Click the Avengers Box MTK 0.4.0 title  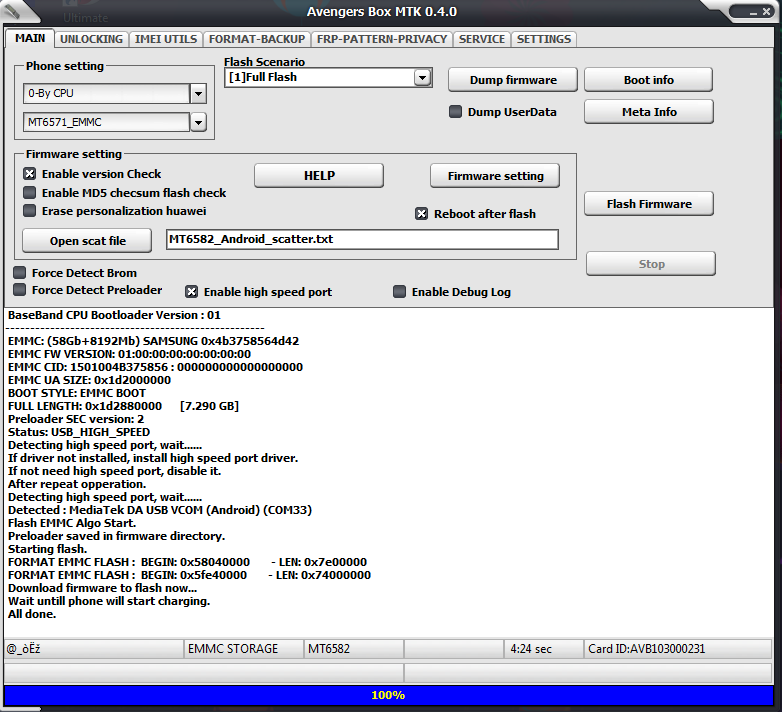[382, 11]
